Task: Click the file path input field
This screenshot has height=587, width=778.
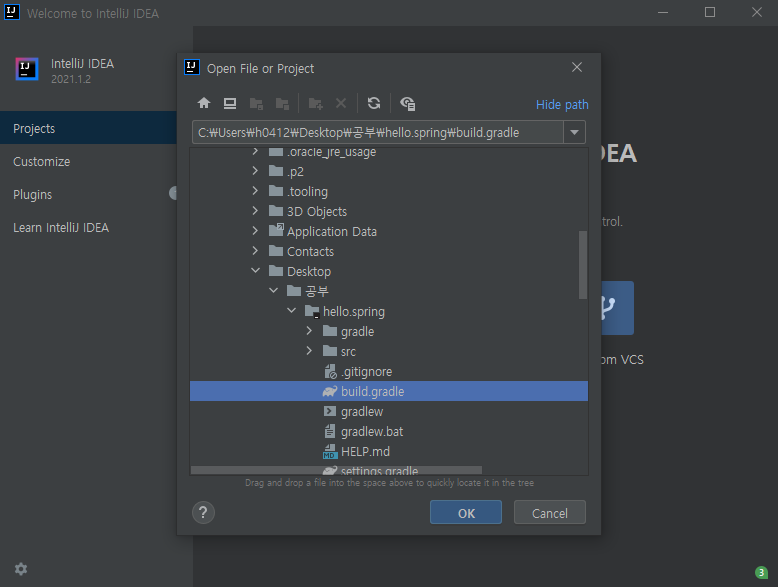Action: click(x=378, y=132)
